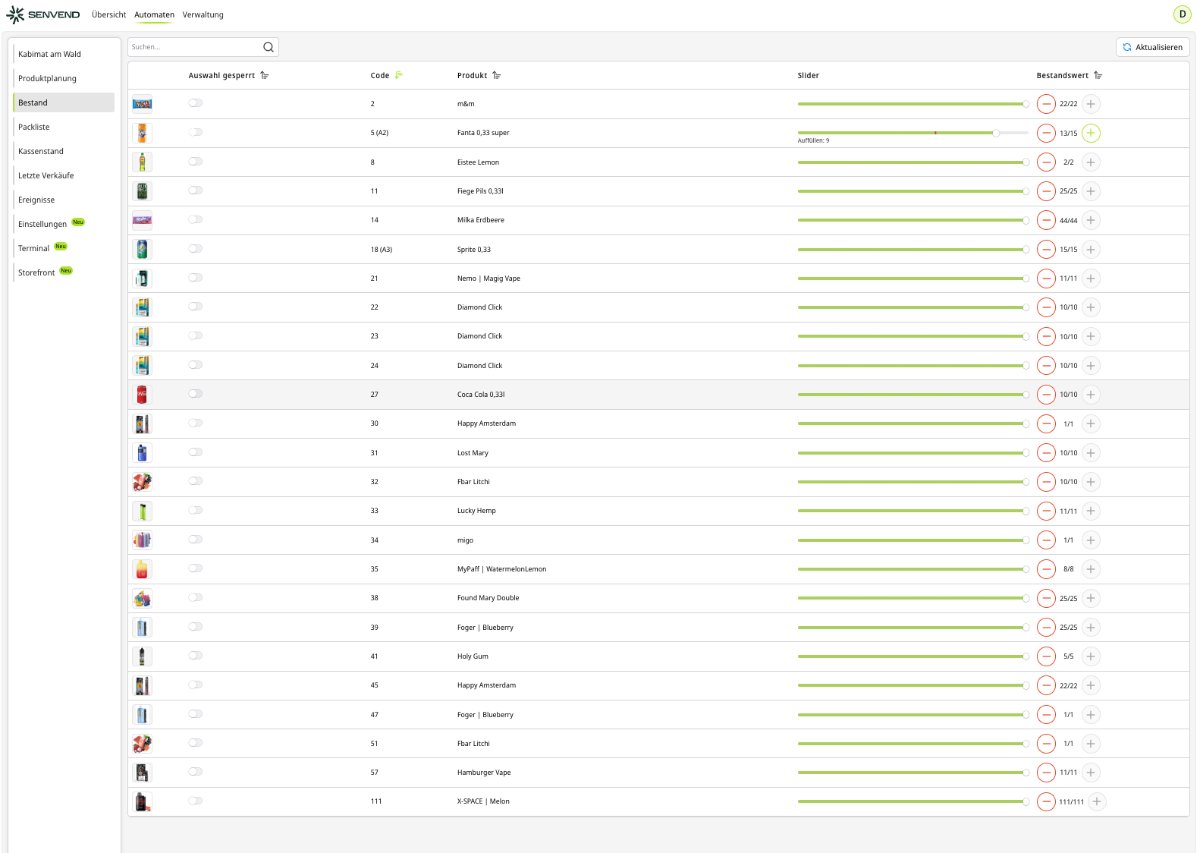1200x853 pixels.
Task: Decrease stock for m&m
Action: 1046,103
